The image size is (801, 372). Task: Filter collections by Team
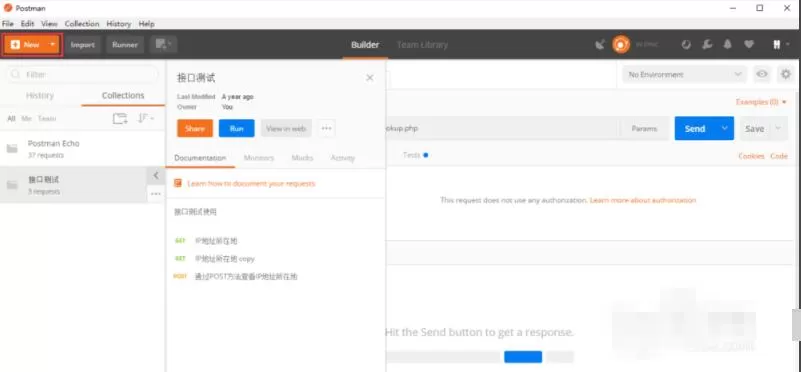click(47, 119)
